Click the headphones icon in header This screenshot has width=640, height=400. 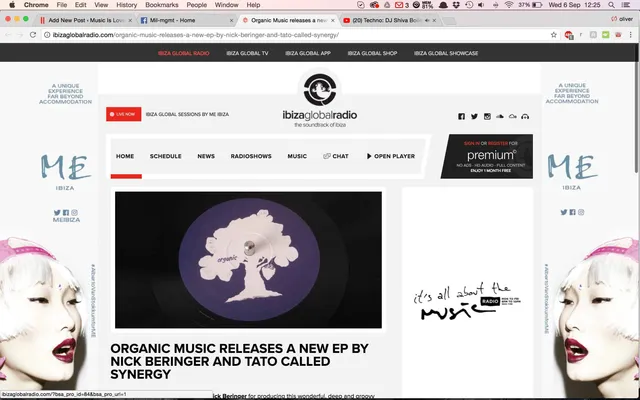click(x=525, y=116)
